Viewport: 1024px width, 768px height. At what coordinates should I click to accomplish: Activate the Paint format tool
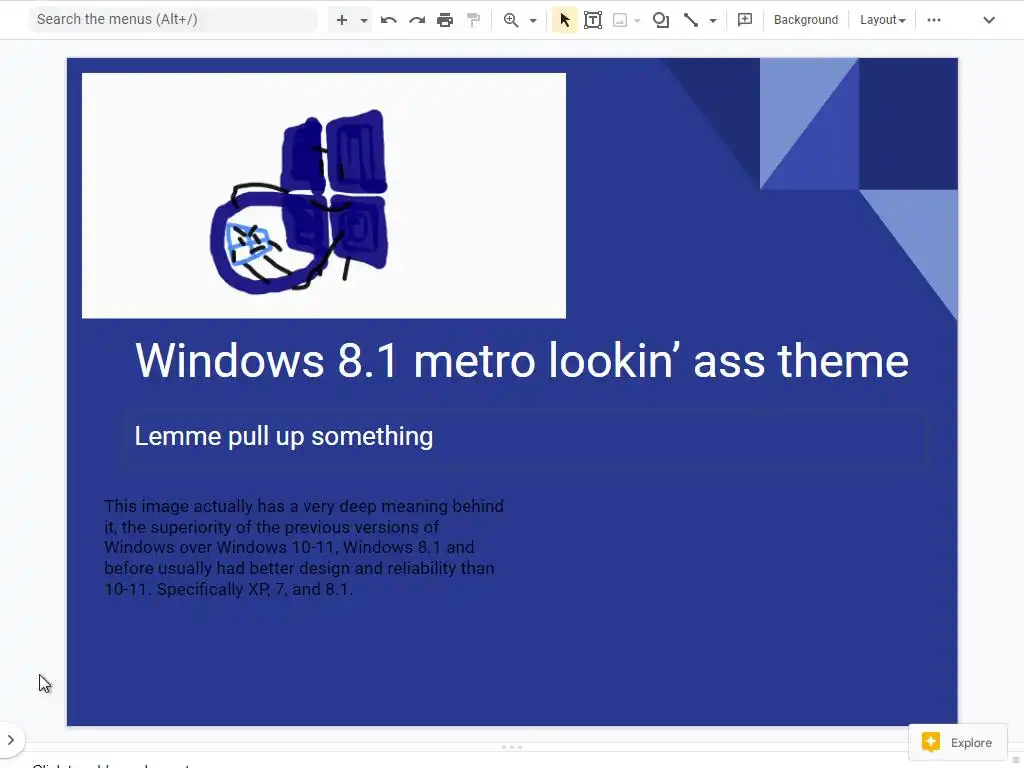tap(473, 20)
